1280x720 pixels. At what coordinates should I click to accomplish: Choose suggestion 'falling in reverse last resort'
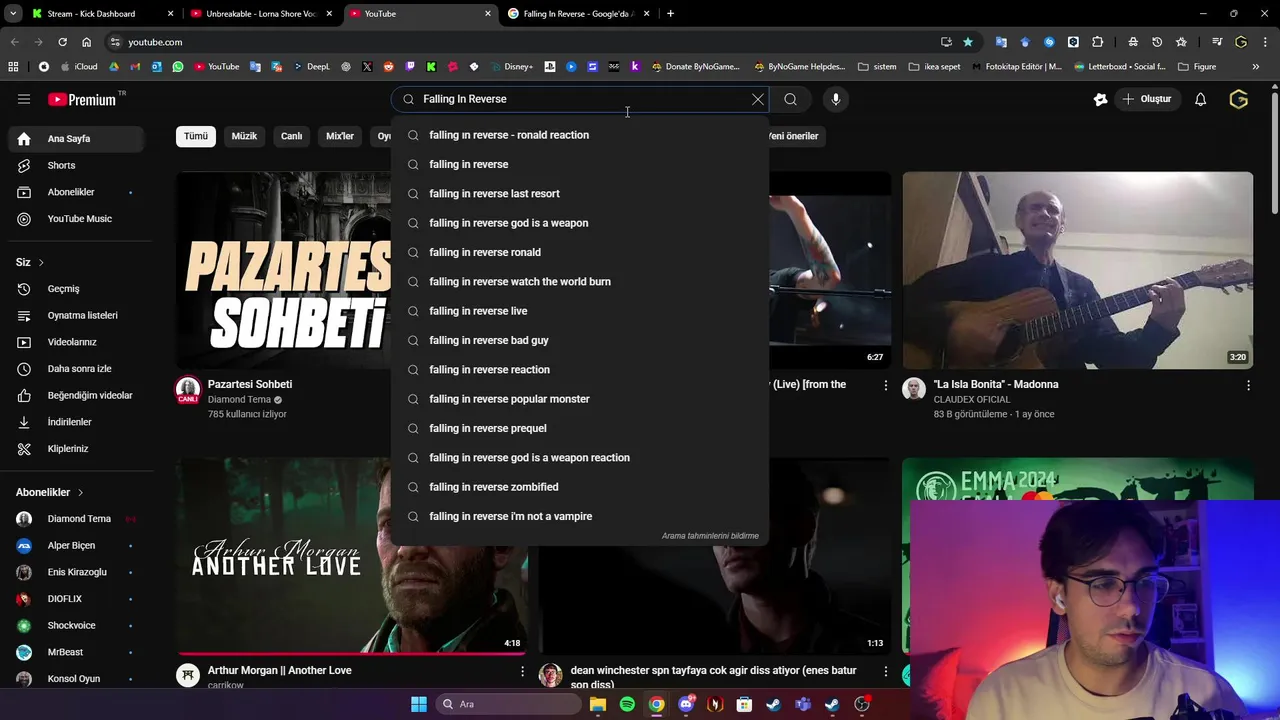580,194
